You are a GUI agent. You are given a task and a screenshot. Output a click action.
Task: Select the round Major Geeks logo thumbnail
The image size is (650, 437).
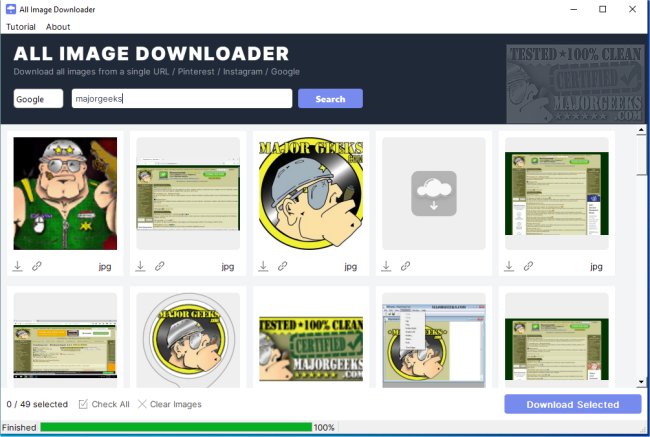pos(311,194)
